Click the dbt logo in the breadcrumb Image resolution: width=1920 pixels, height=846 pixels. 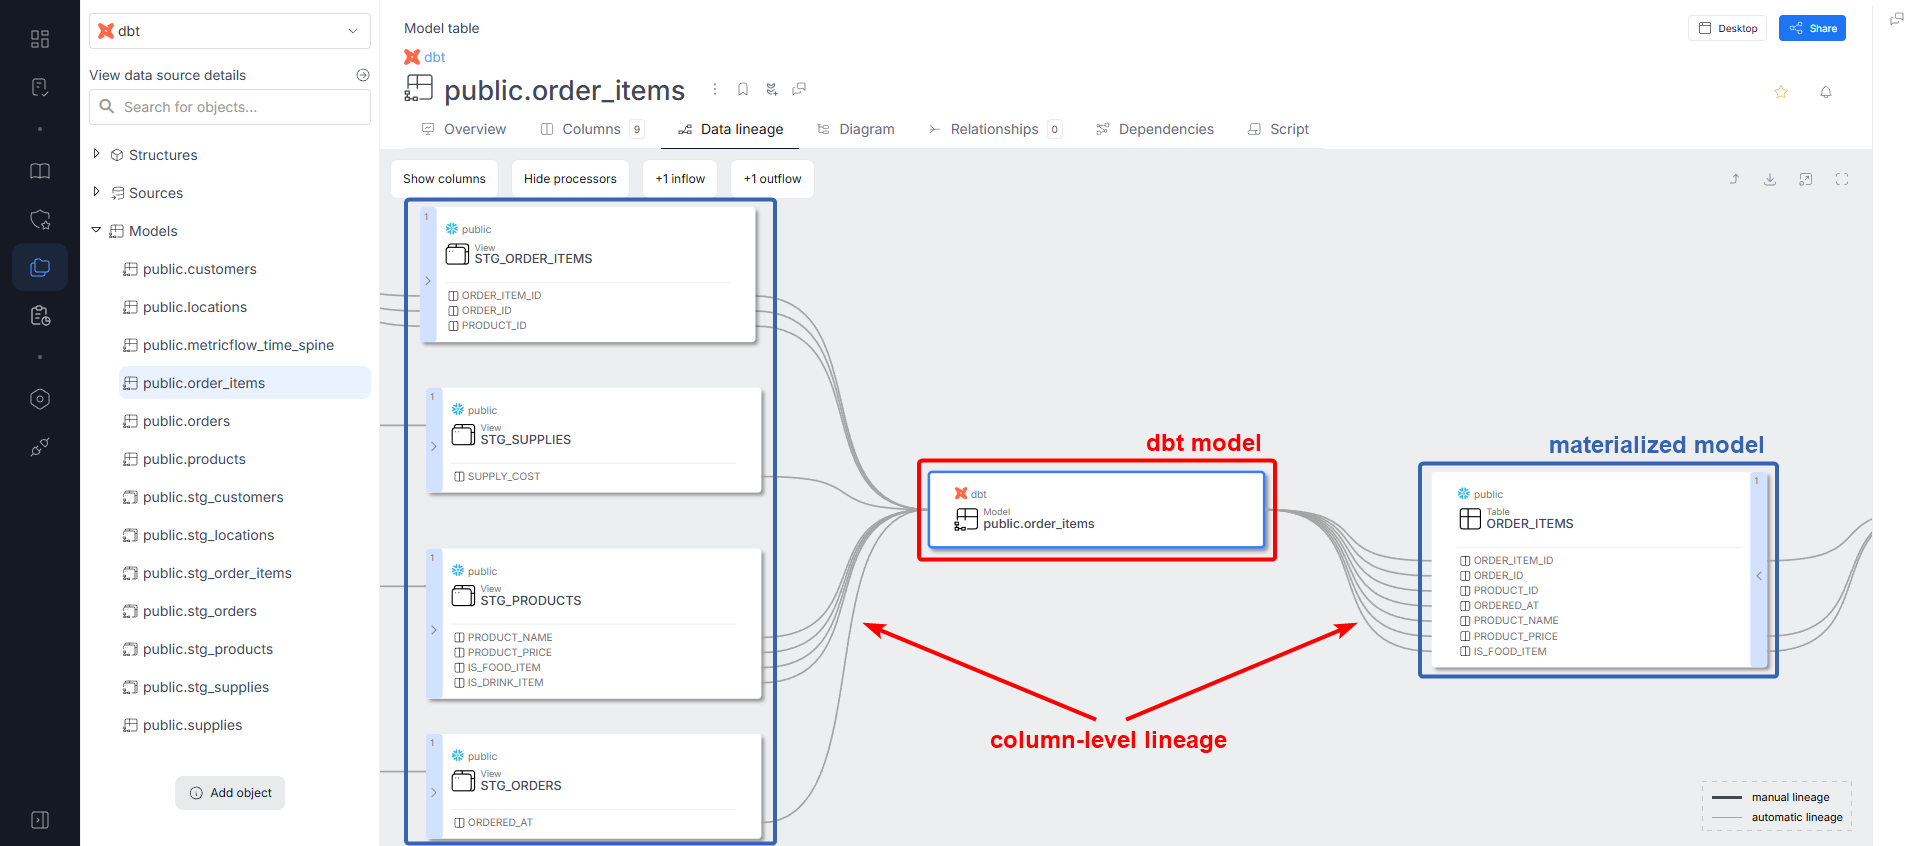412,57
